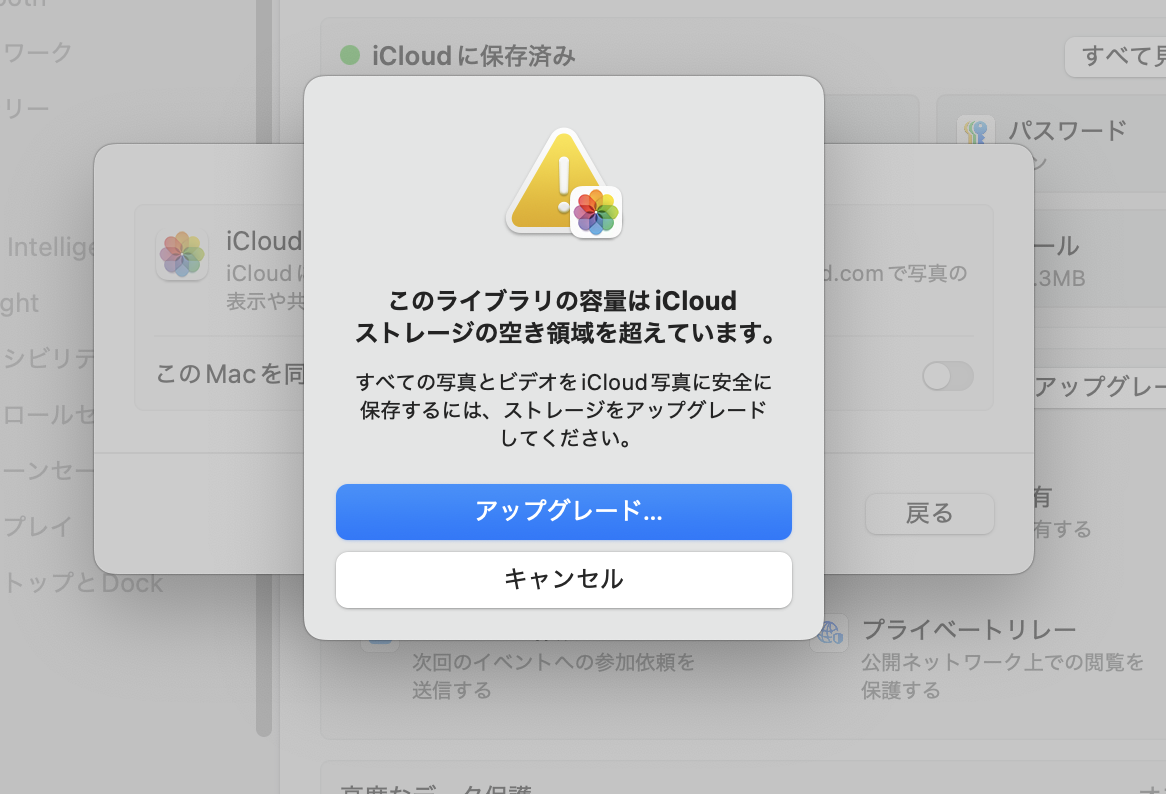Click the プライベートリレー globe icon
Viewport: 1166px width, 794px height.
(x=830, y=633)
